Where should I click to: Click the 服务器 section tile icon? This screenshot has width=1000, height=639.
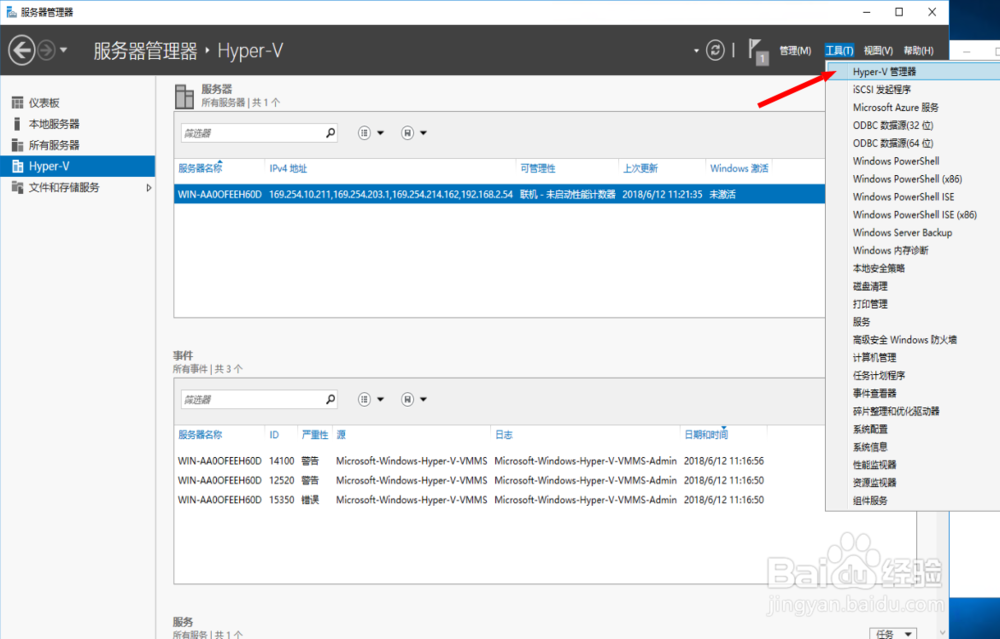click(x=184, y=96)
